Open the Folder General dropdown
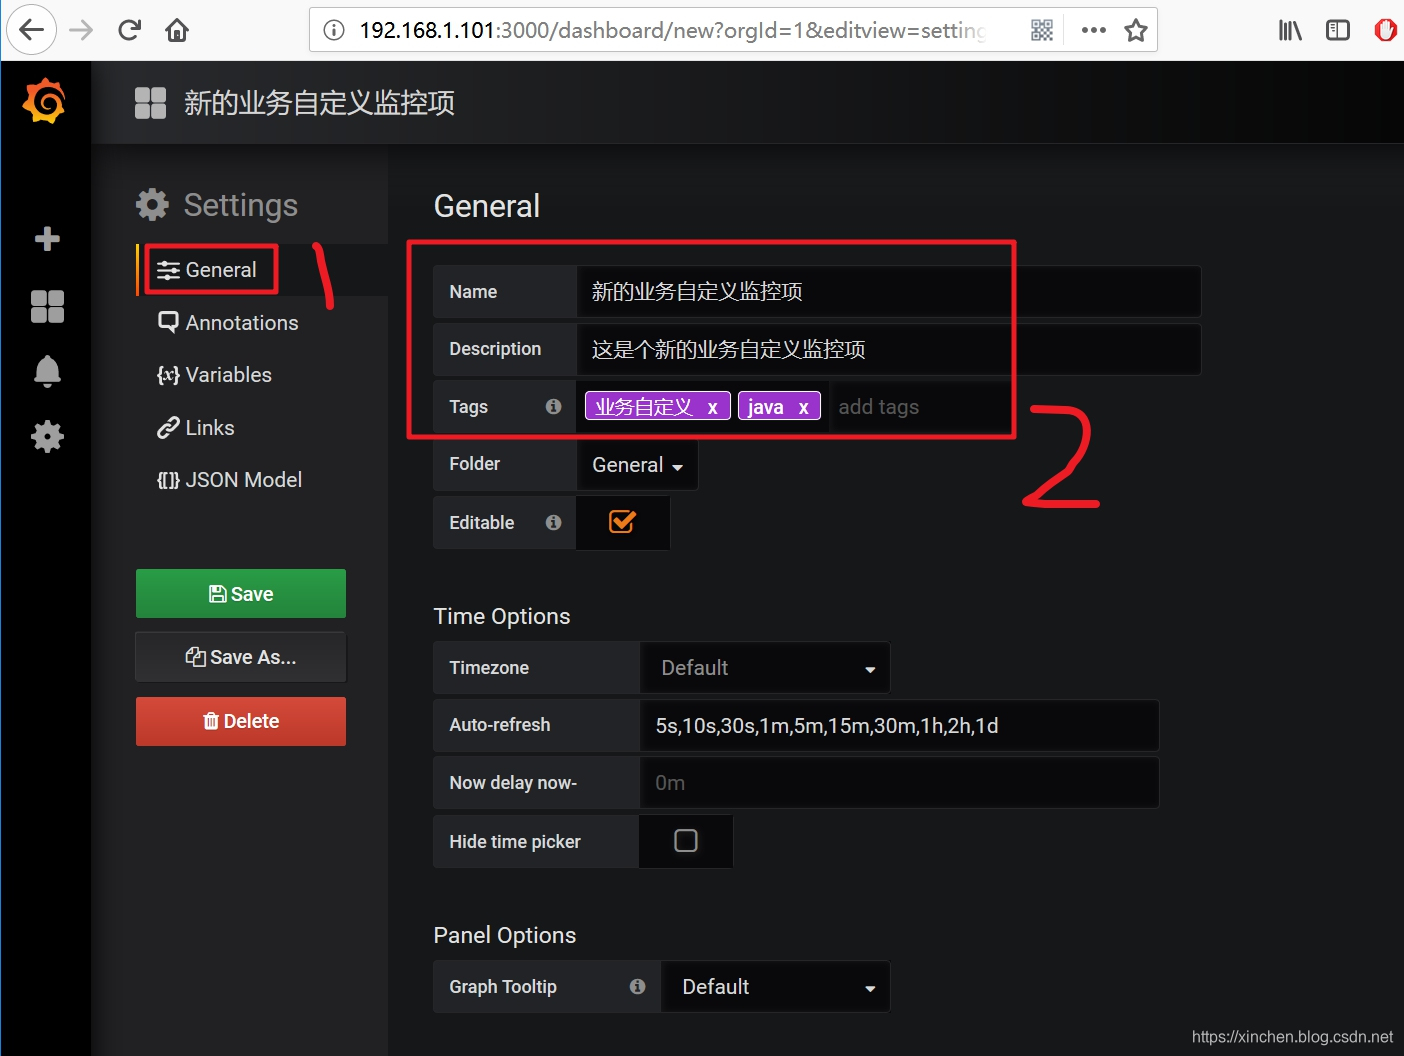Screen dimensions: 1404x1056 (x=638, y=465)
